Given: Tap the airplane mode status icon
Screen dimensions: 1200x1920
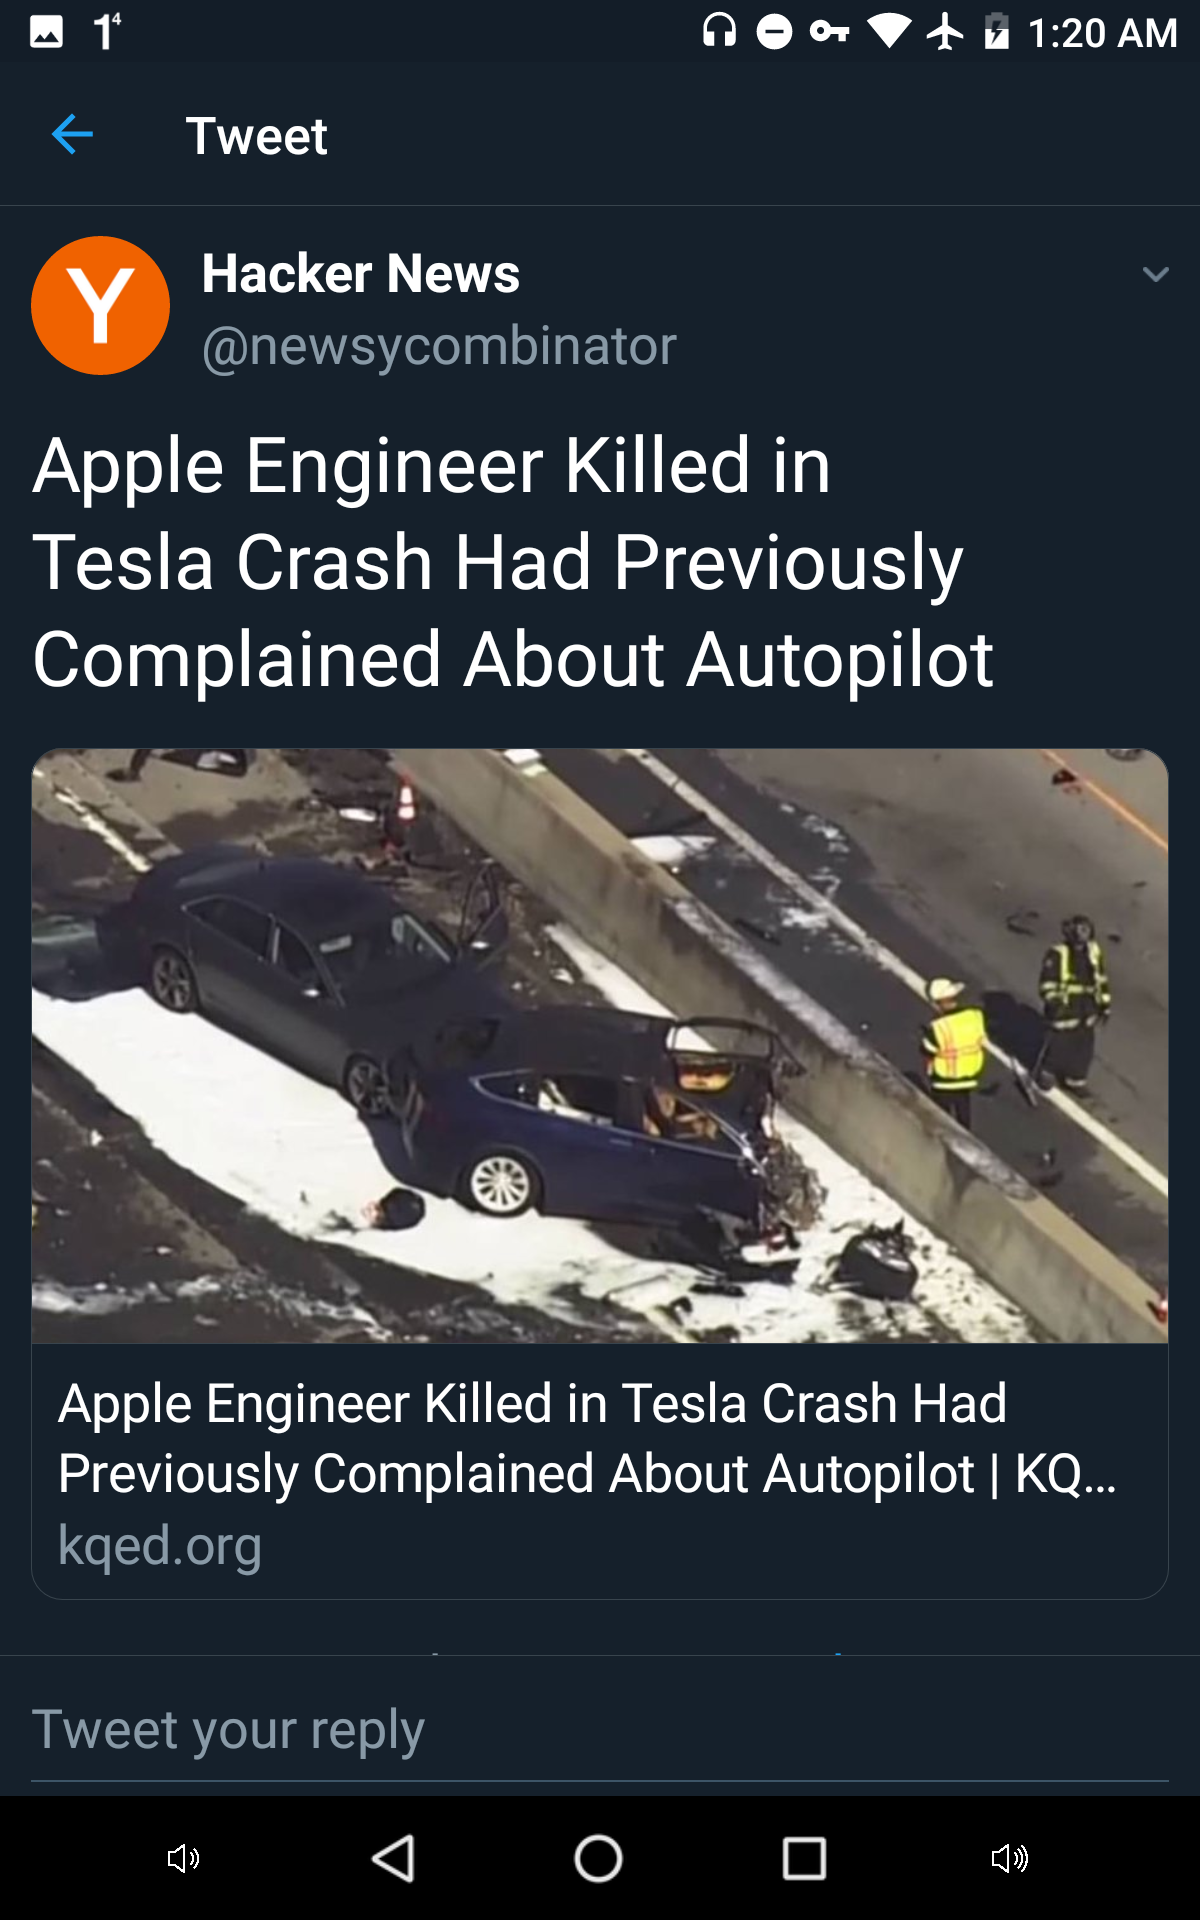Looking at the screenshot, I should click(x=945, y=32).
